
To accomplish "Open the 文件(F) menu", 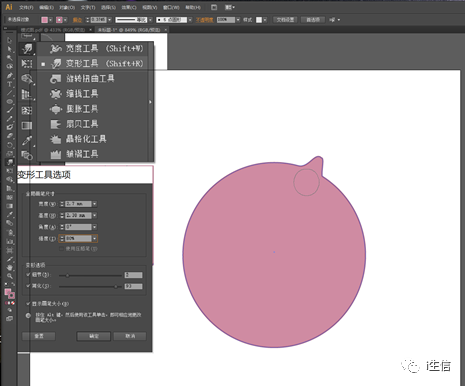I will coord(26,7).
